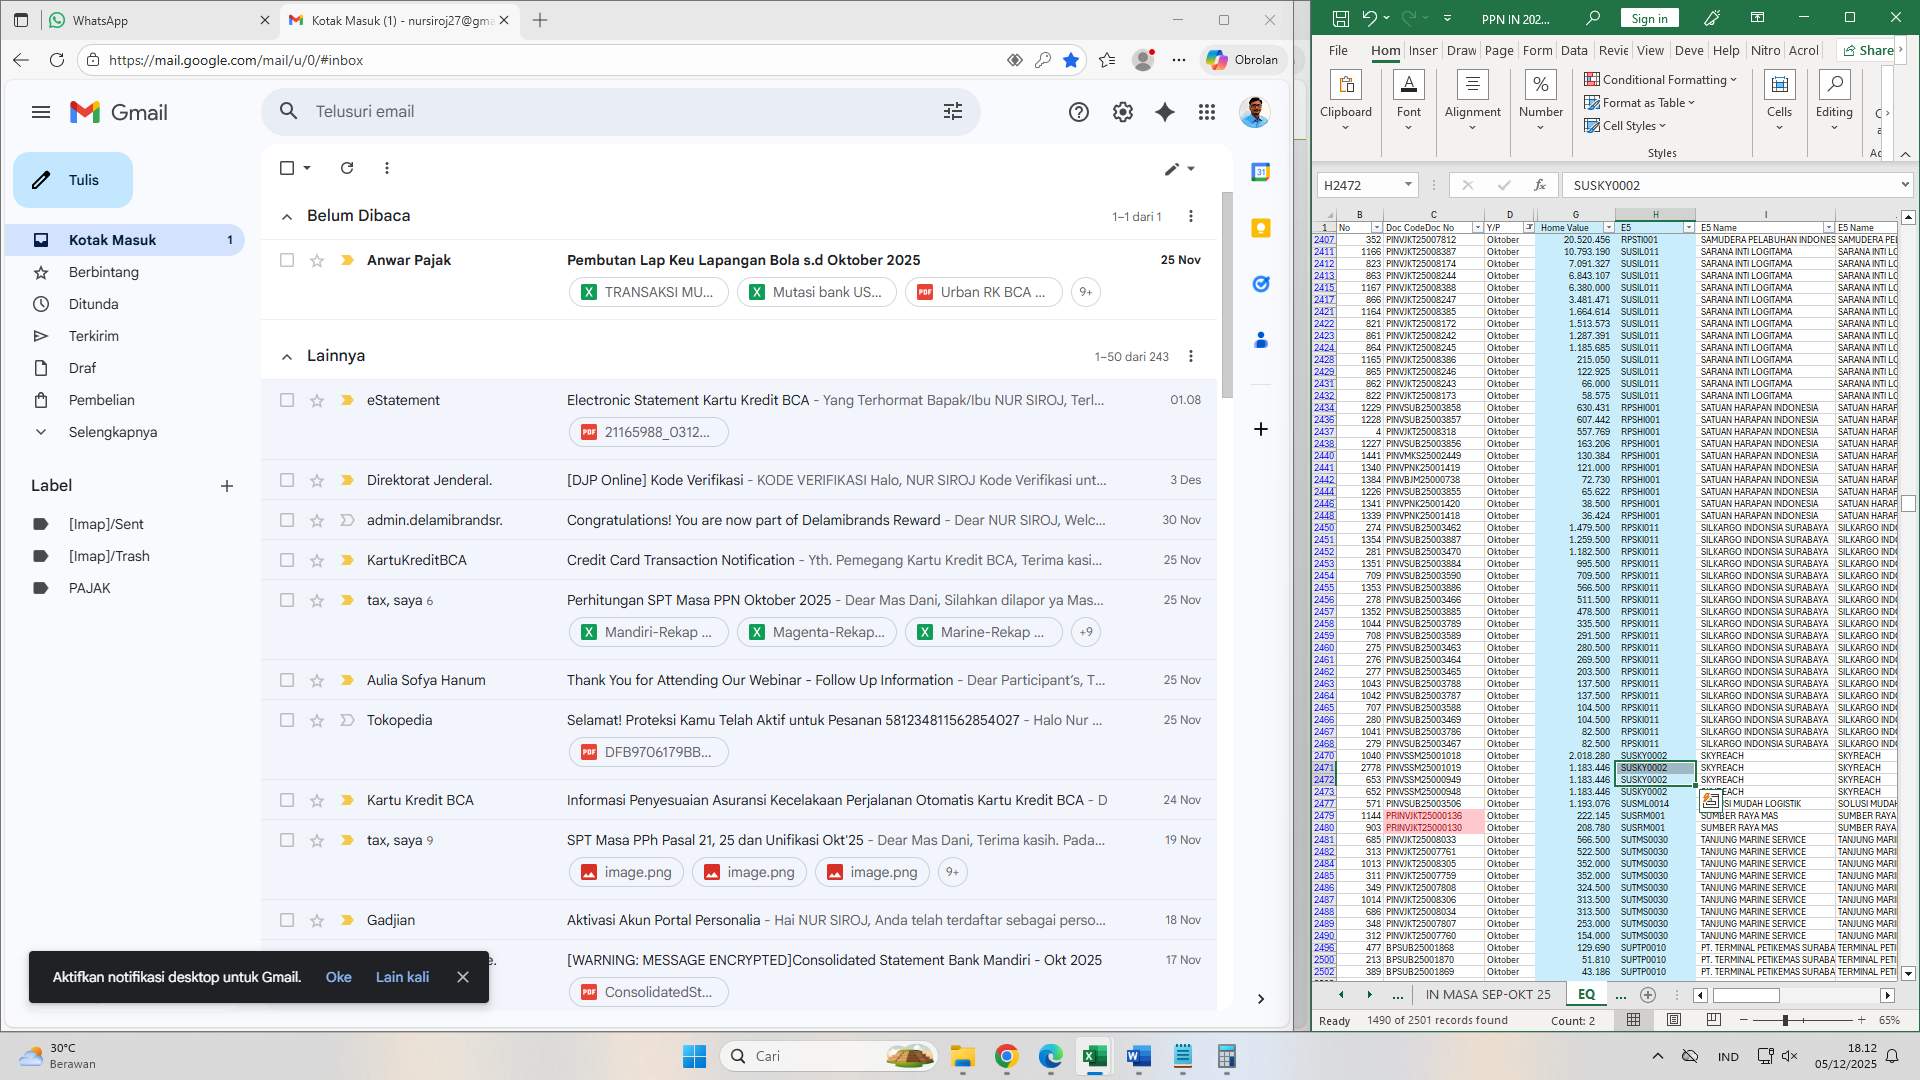The width and height of the screenshot is (1920, 1080).
Task: Choose Lain kali in the Gmail notification prompt
Action: click(x=402, y=977)
